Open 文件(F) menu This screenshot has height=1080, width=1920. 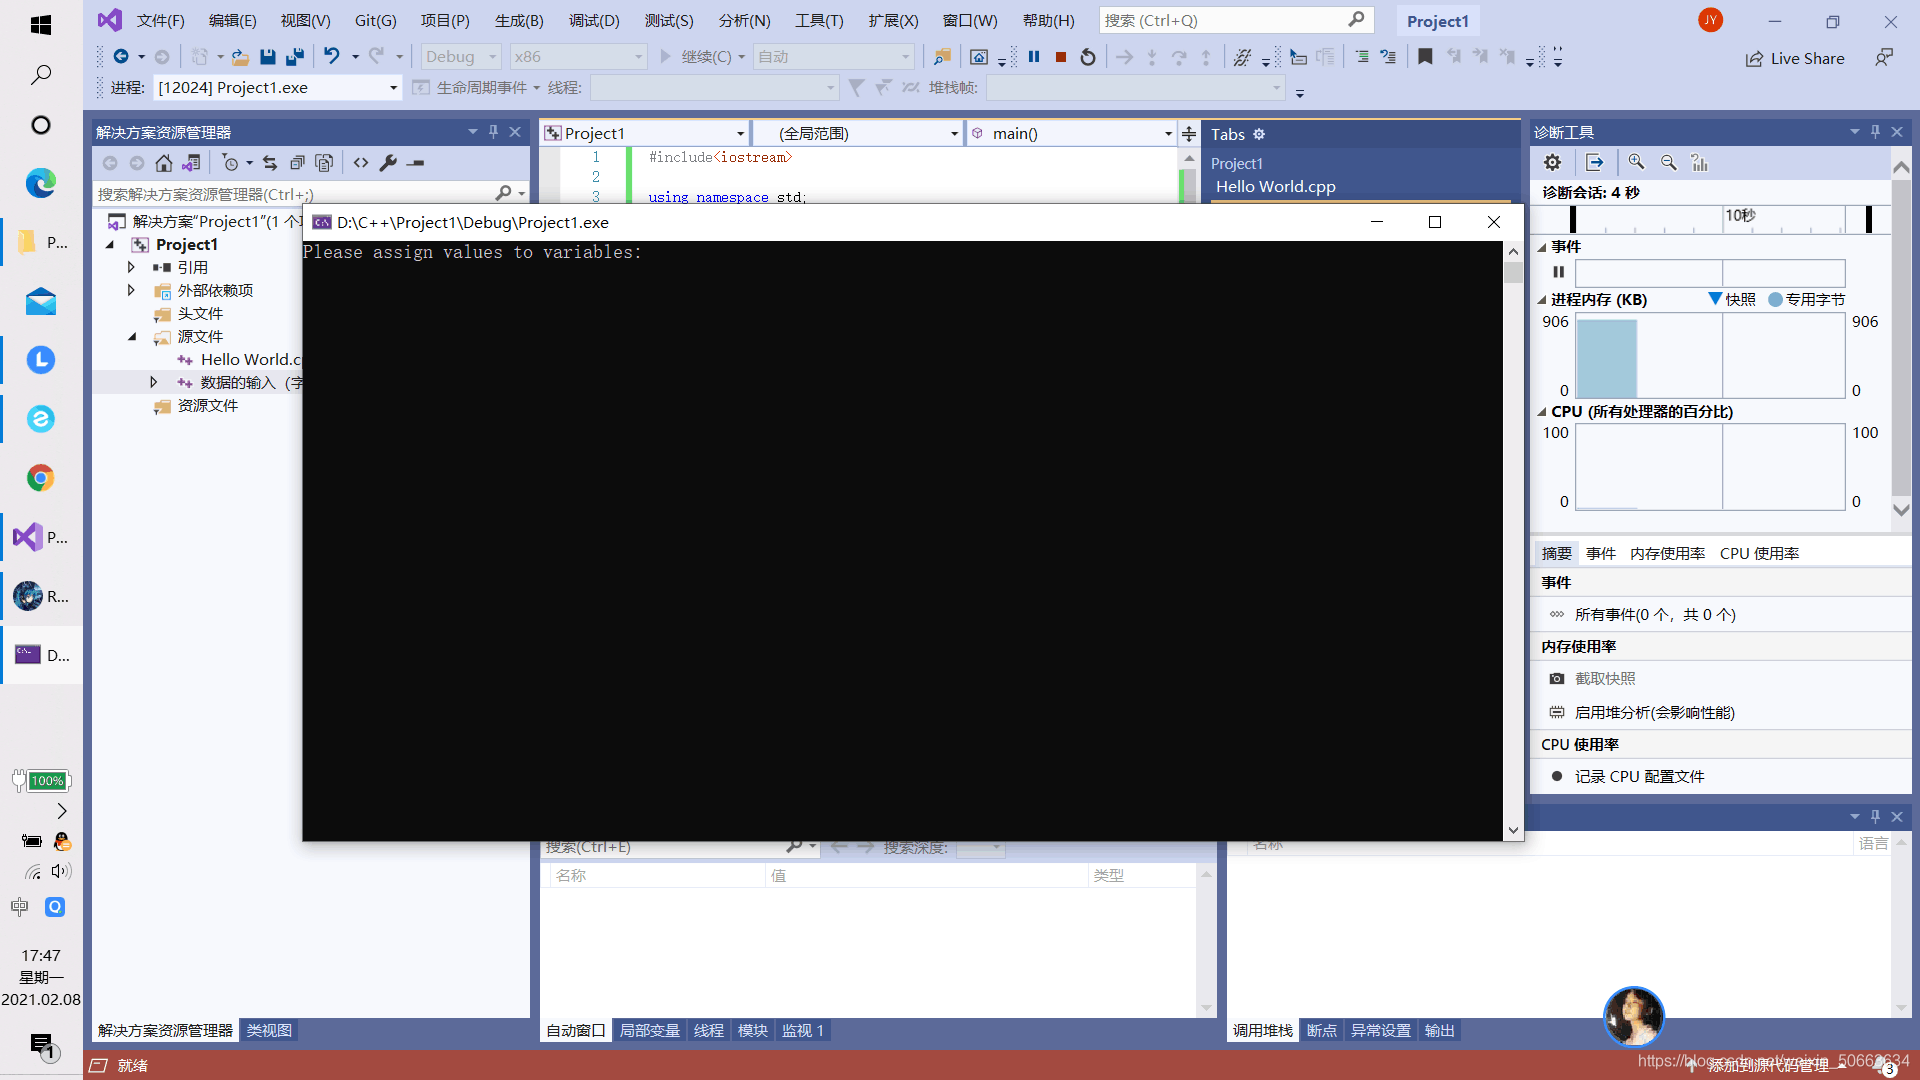coord(160,20)
